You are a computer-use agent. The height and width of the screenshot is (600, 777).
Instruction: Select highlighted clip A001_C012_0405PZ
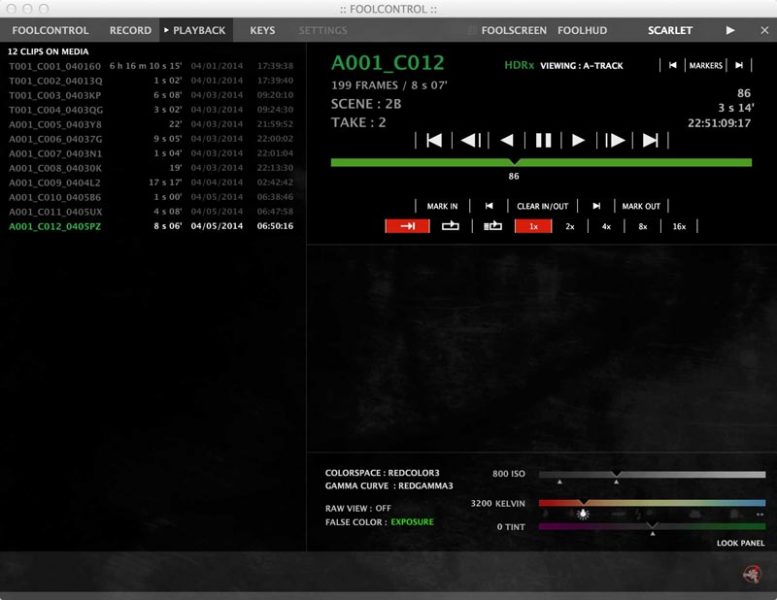click(151, 226)
